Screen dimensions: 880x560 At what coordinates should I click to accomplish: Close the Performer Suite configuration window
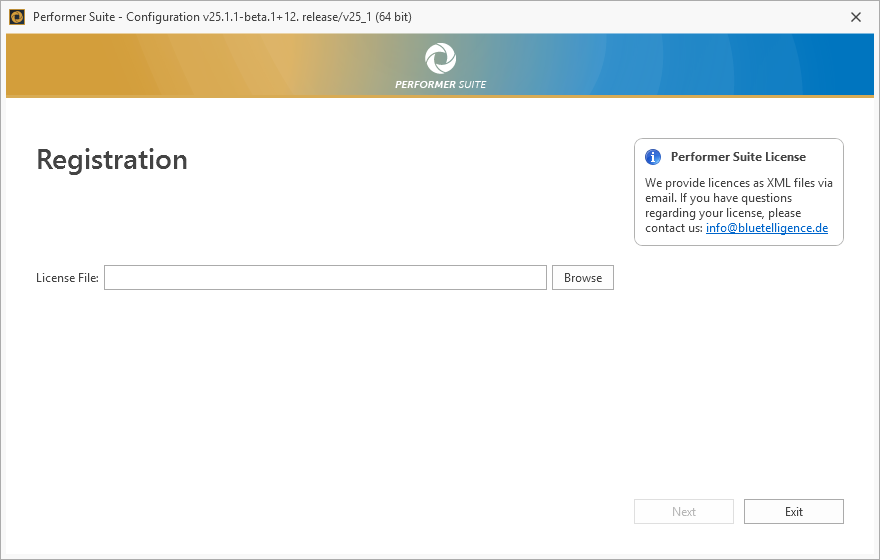[856, 17]
